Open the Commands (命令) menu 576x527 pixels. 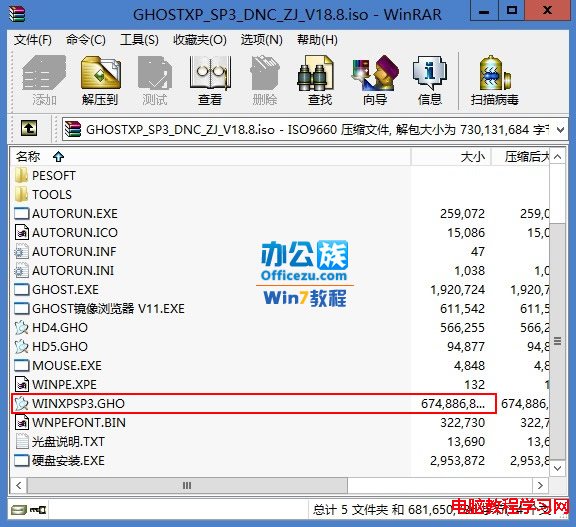[86, 40]
